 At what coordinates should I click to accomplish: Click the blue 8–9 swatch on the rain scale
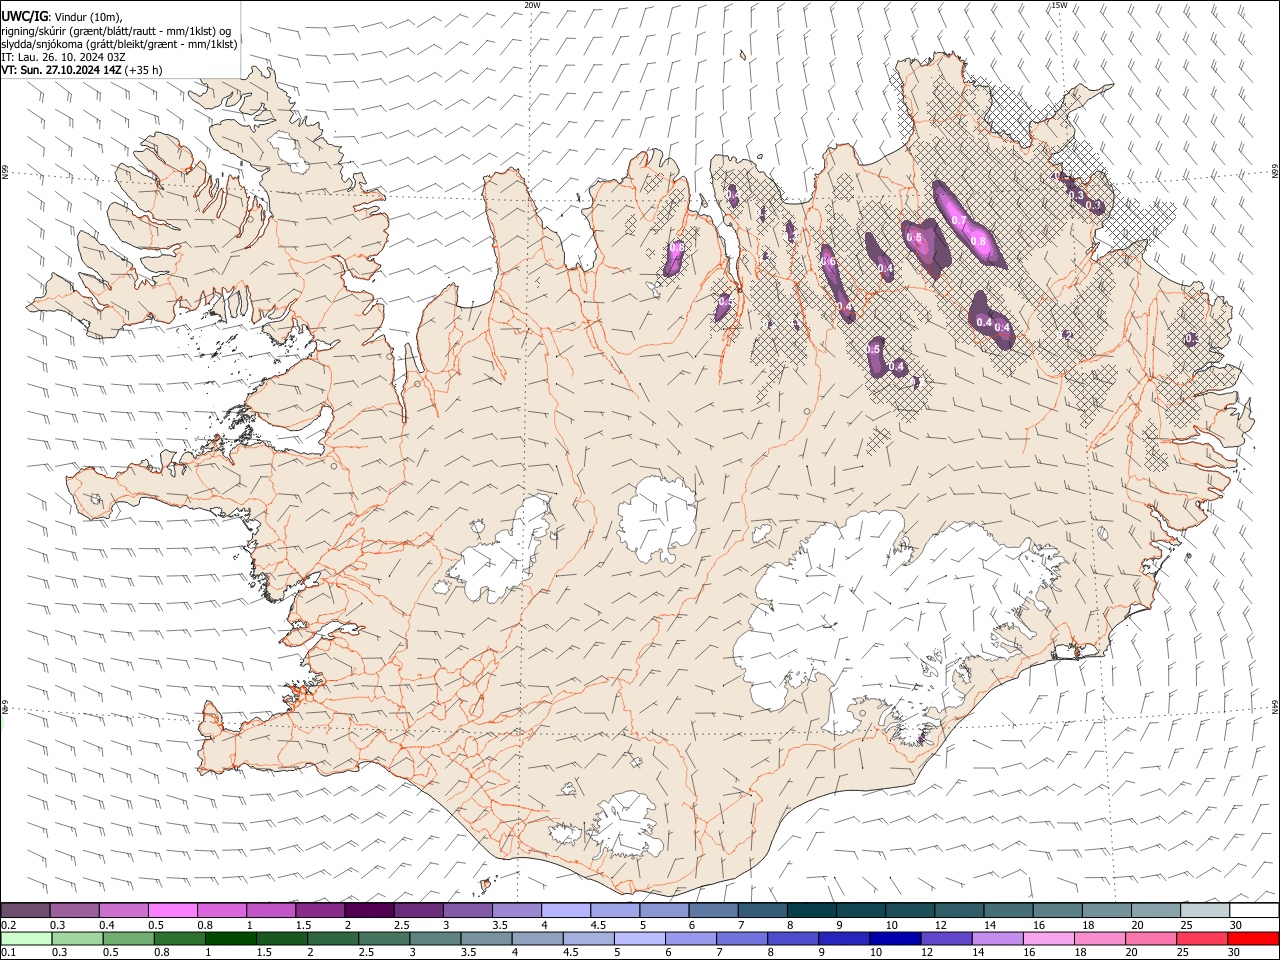click(x=793, y=938)
